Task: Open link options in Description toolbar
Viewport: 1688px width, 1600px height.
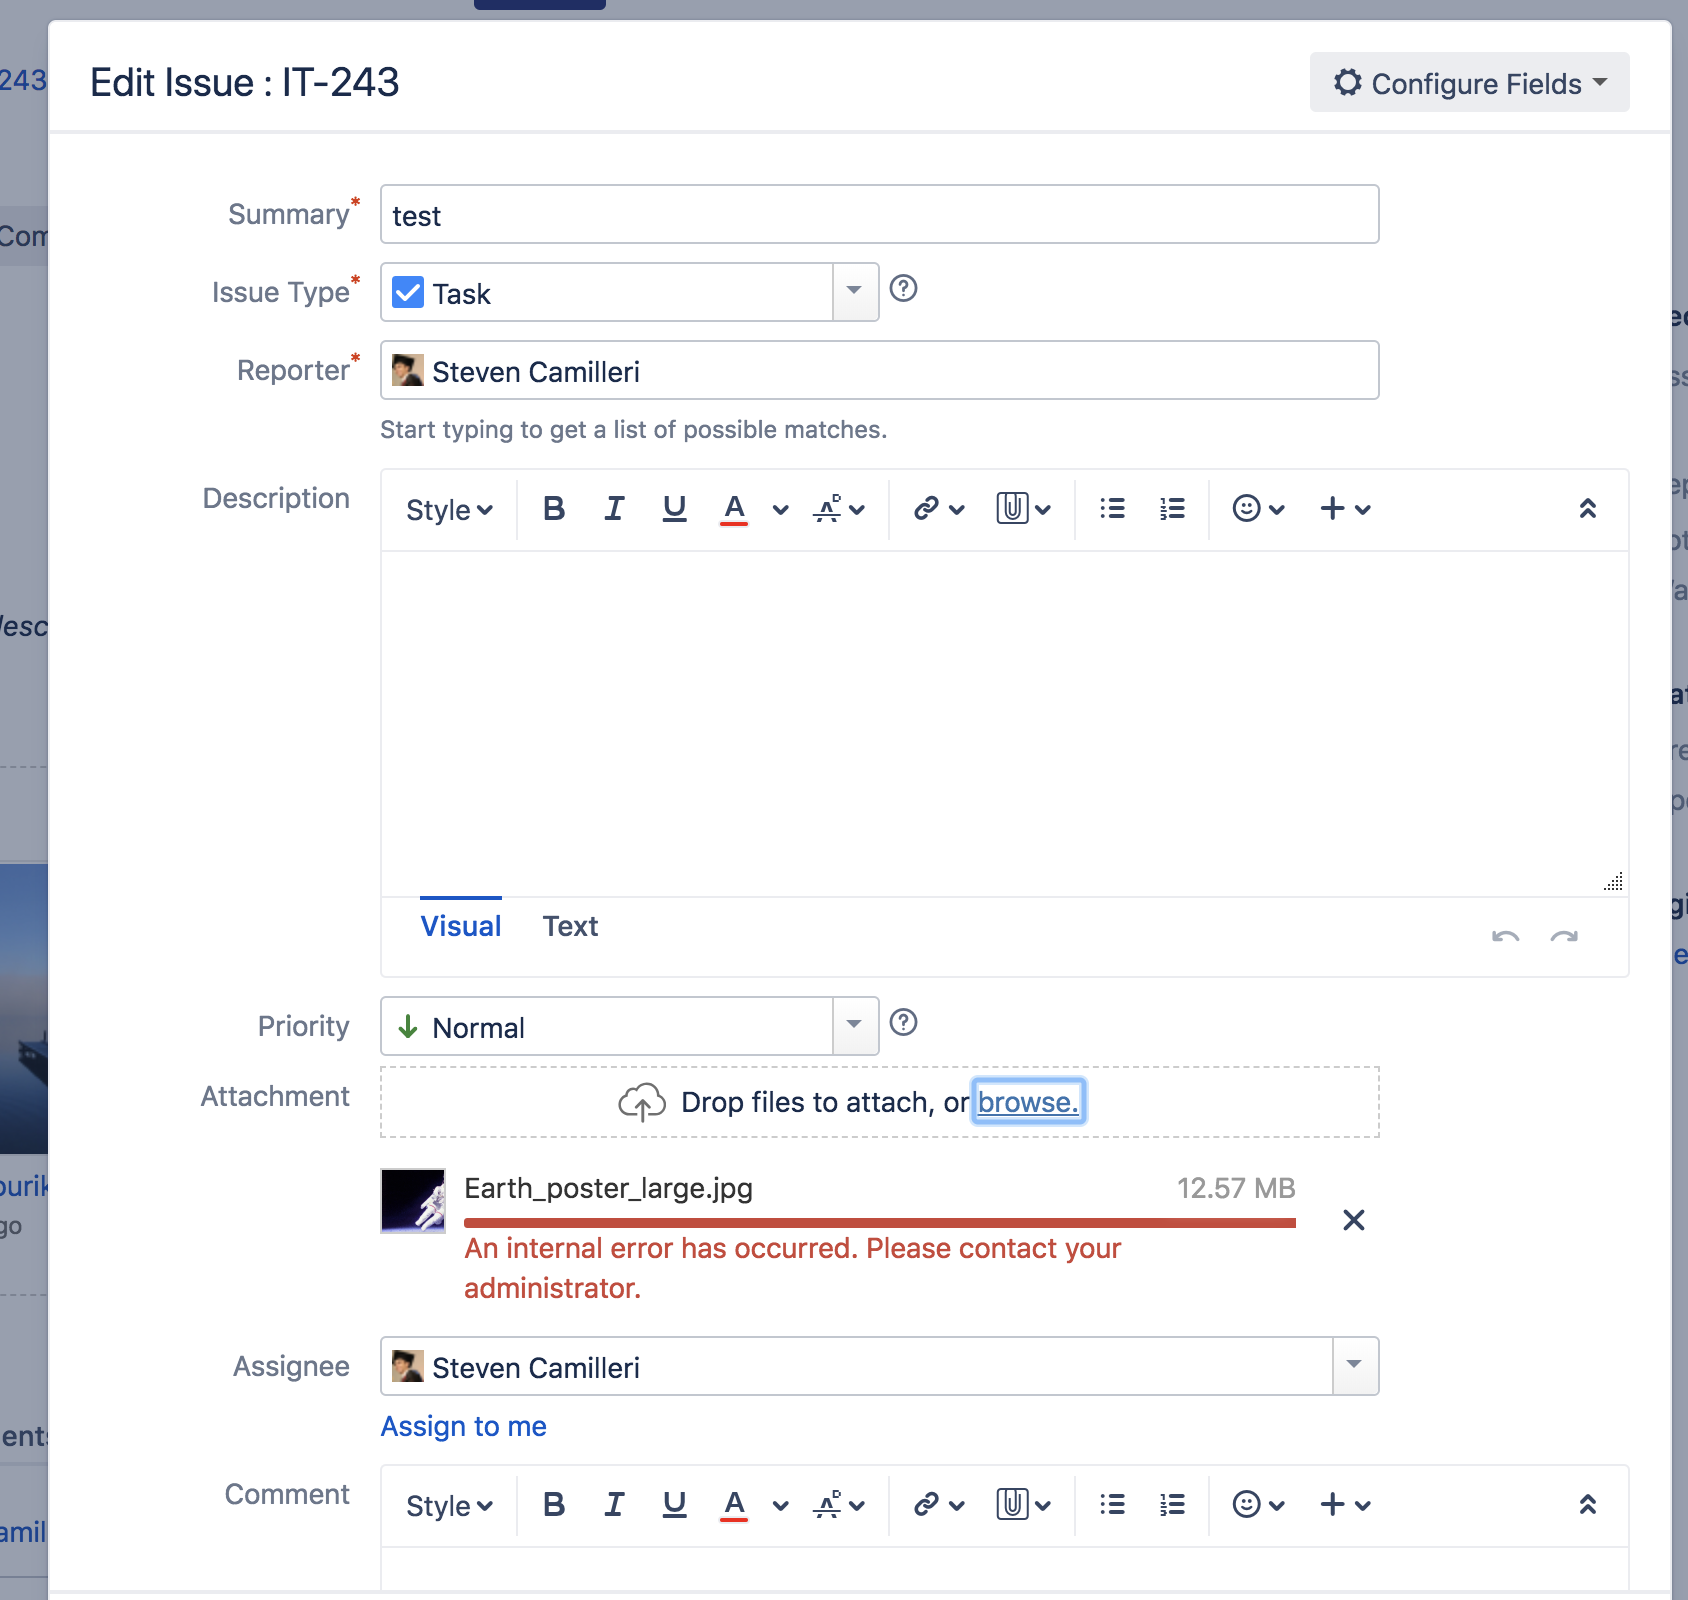Action: (x=939, y=509)
